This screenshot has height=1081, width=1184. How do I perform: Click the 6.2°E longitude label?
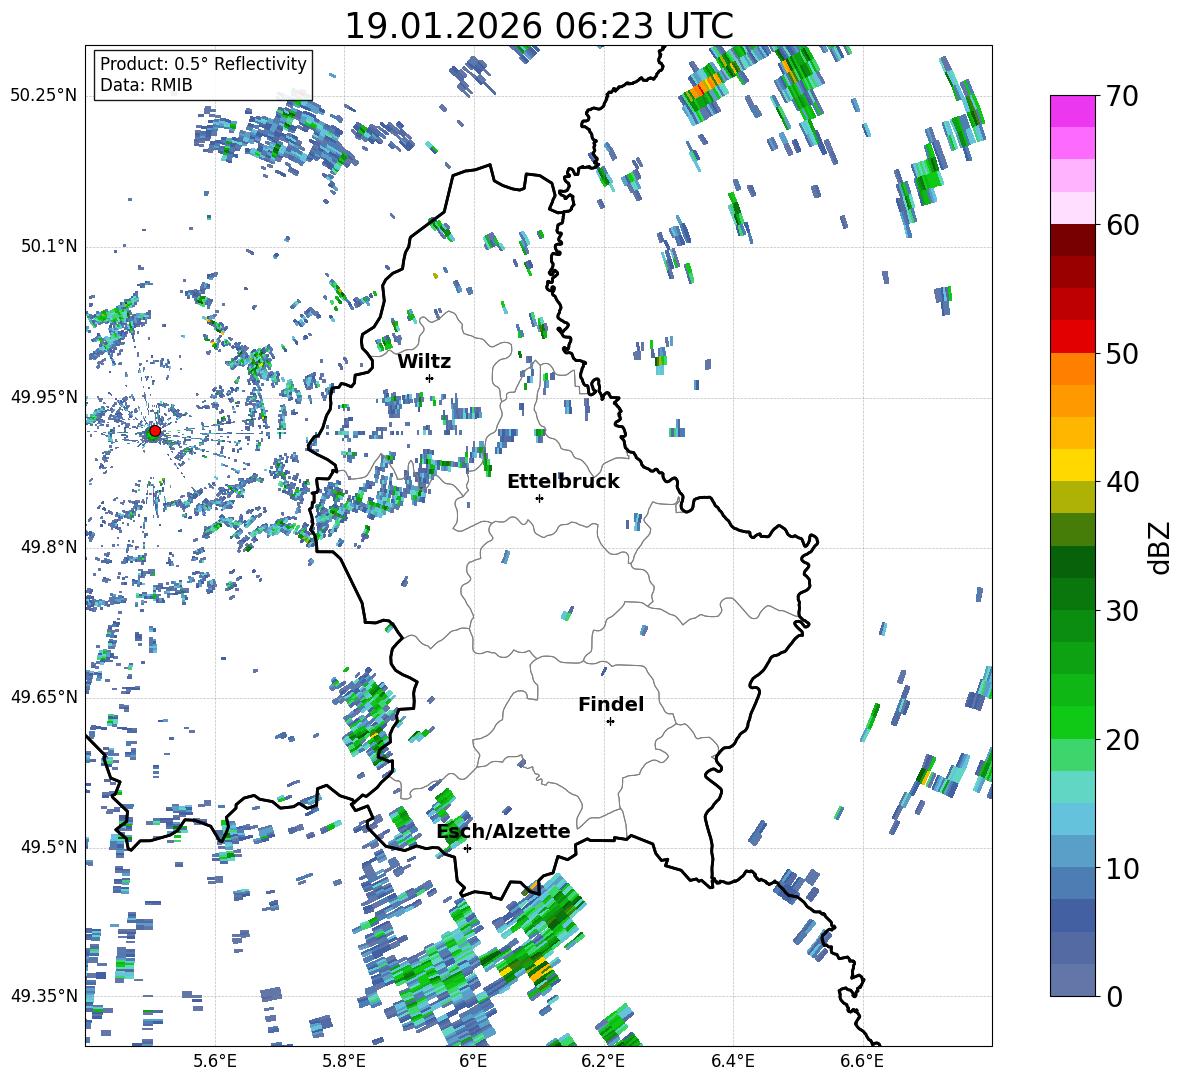(x=603, y=1062)
